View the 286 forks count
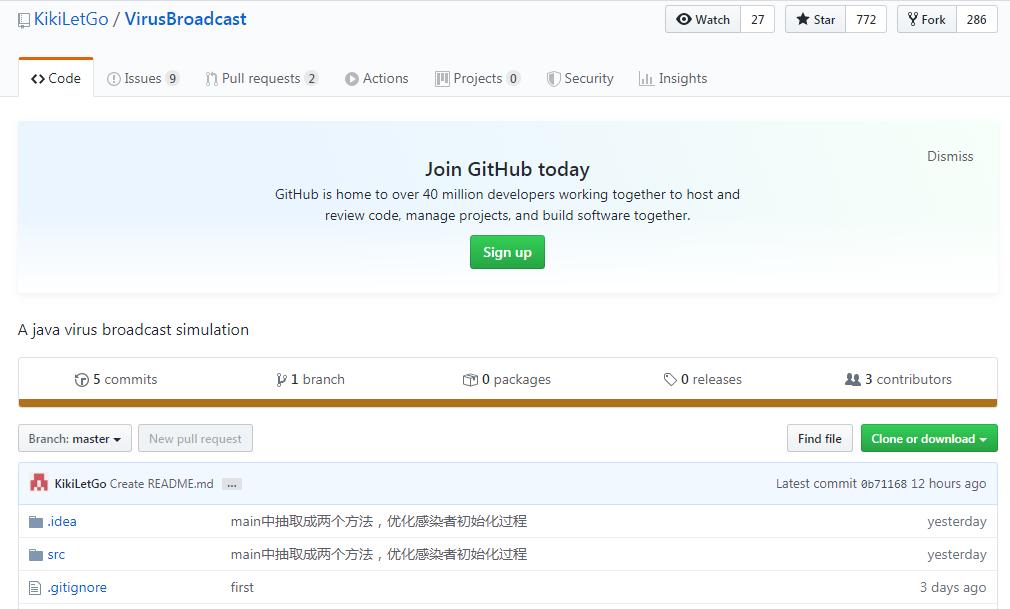The width and height of the screenshot is (1010, 609). [977, 19]
